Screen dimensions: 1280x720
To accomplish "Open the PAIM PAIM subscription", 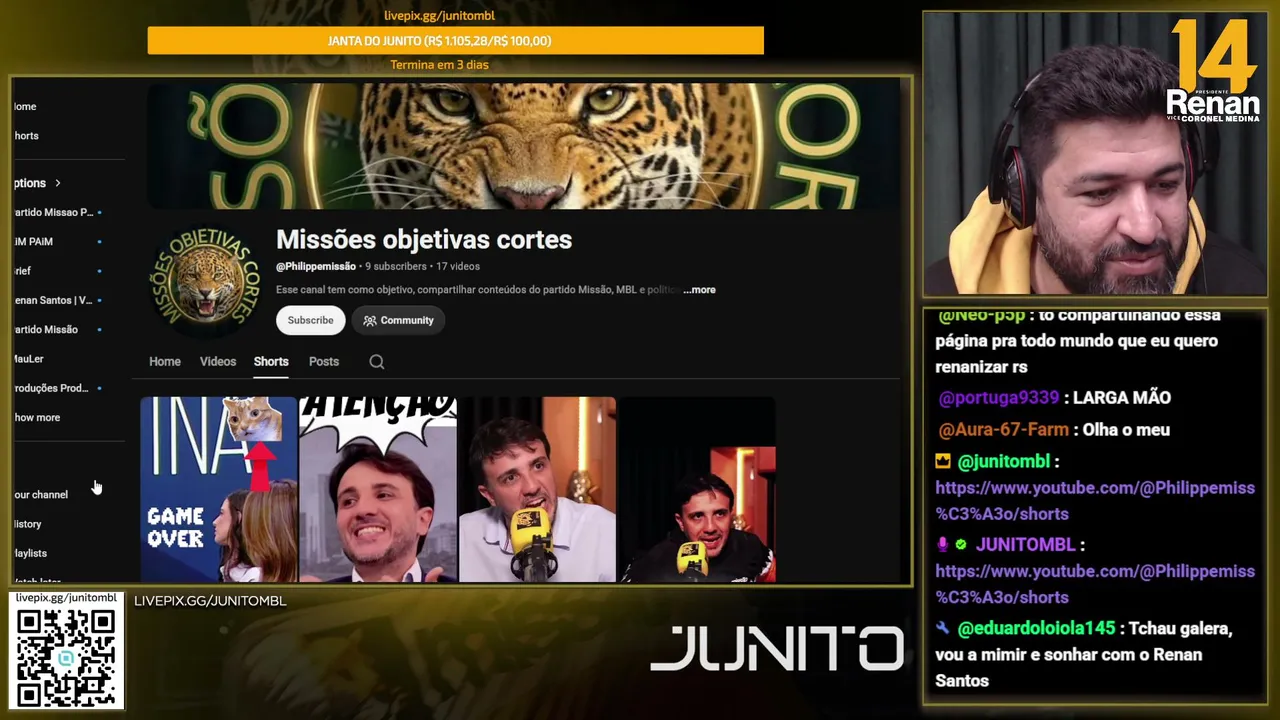I will 34,242.
